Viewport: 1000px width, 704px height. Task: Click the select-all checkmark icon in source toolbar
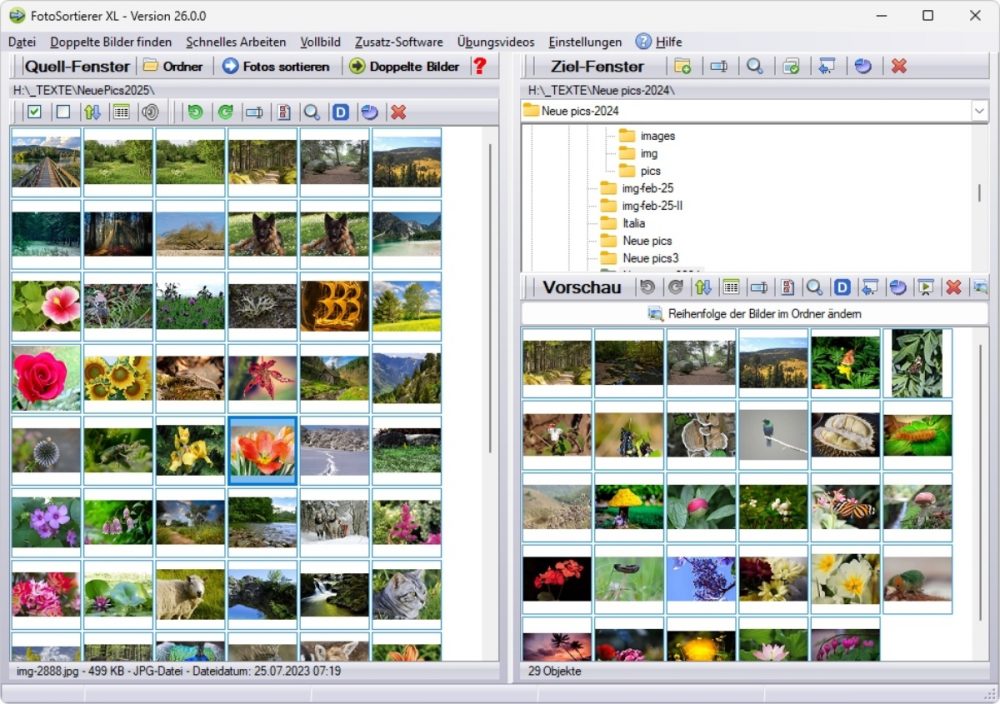click(x=34, y=112)
